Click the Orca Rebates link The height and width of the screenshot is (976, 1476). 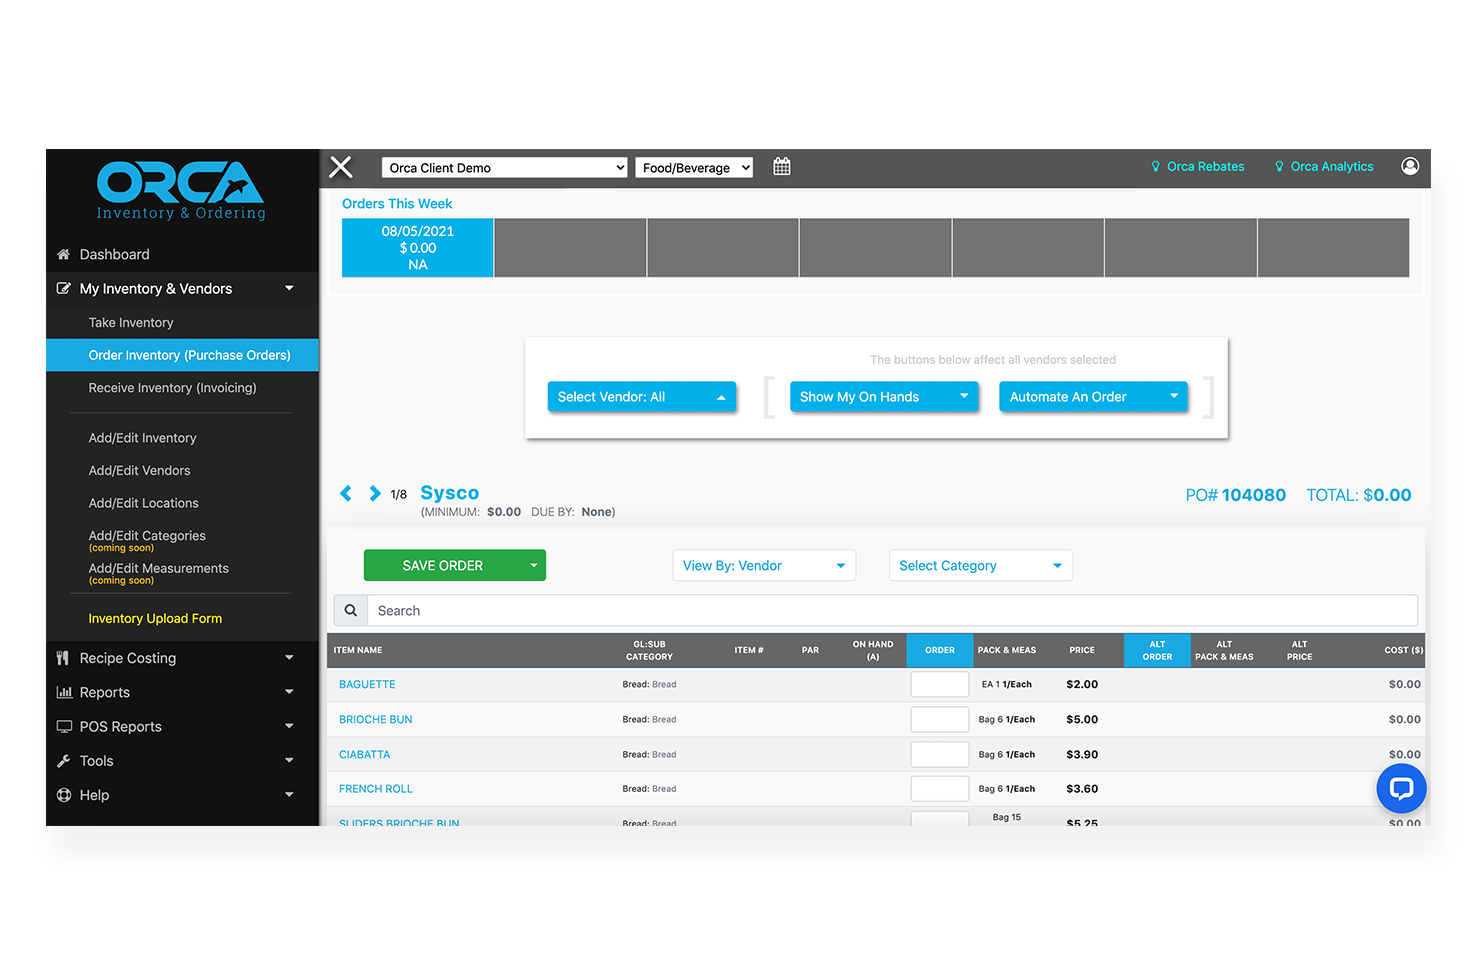pos(1205,167)
